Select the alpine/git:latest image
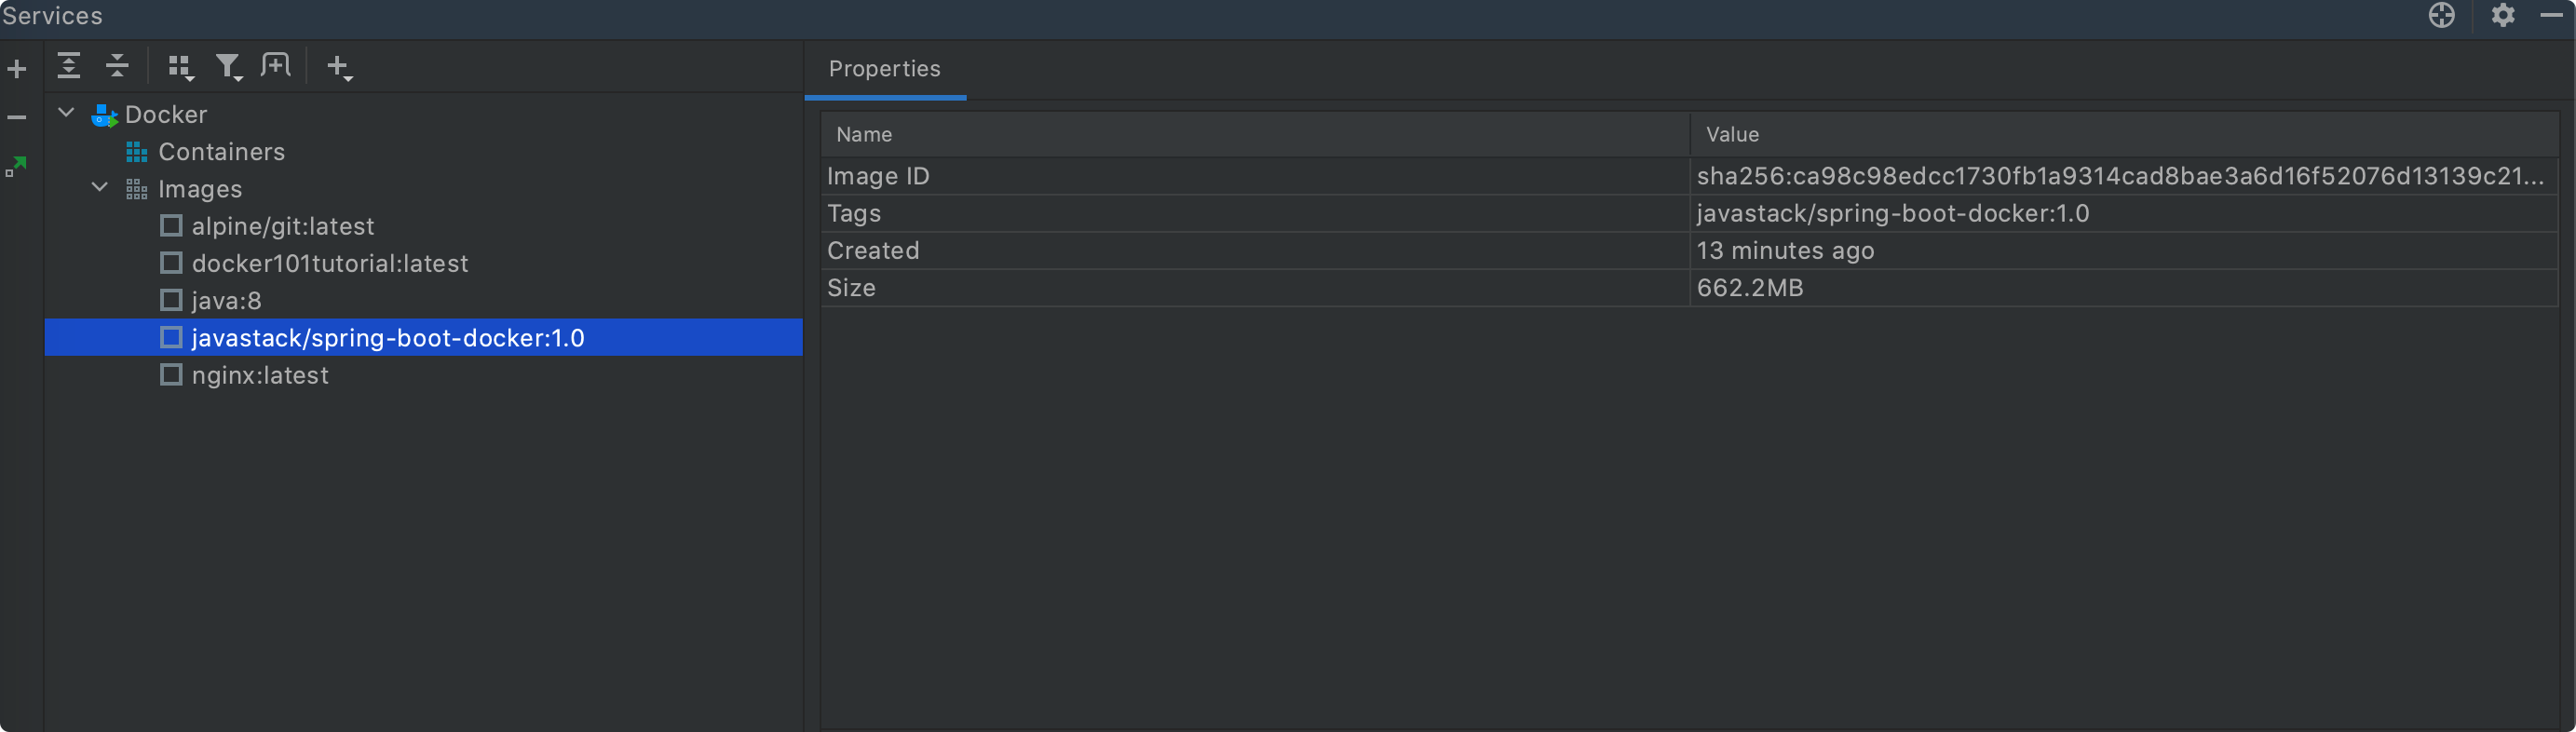Viewport: 2576px width, 732px height. click(x=283, y=226)
